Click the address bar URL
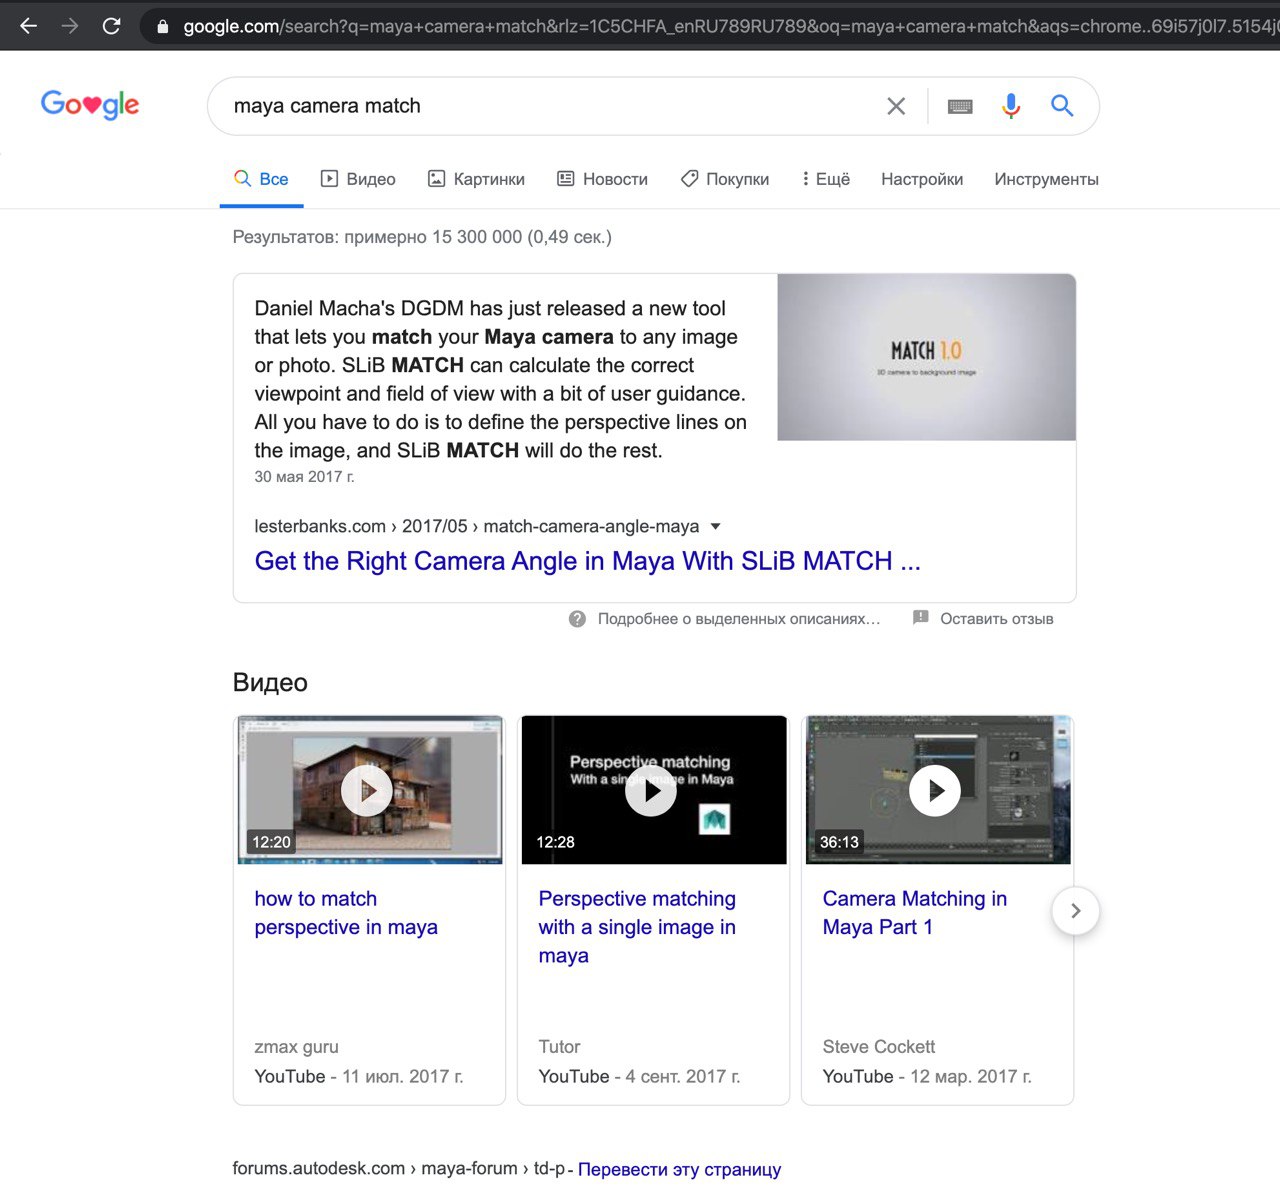This screenshot has width=1280, height=1190. (730, 27)
